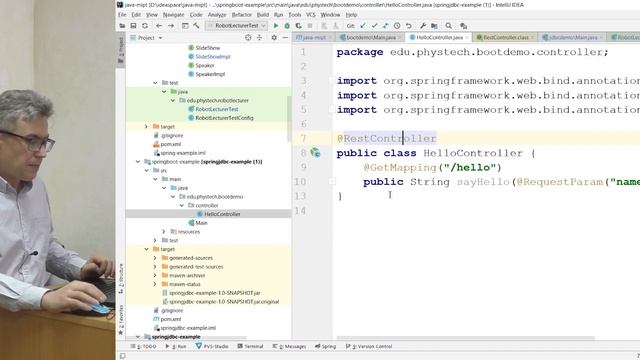Open the Version Control tool window

[369, 346]
